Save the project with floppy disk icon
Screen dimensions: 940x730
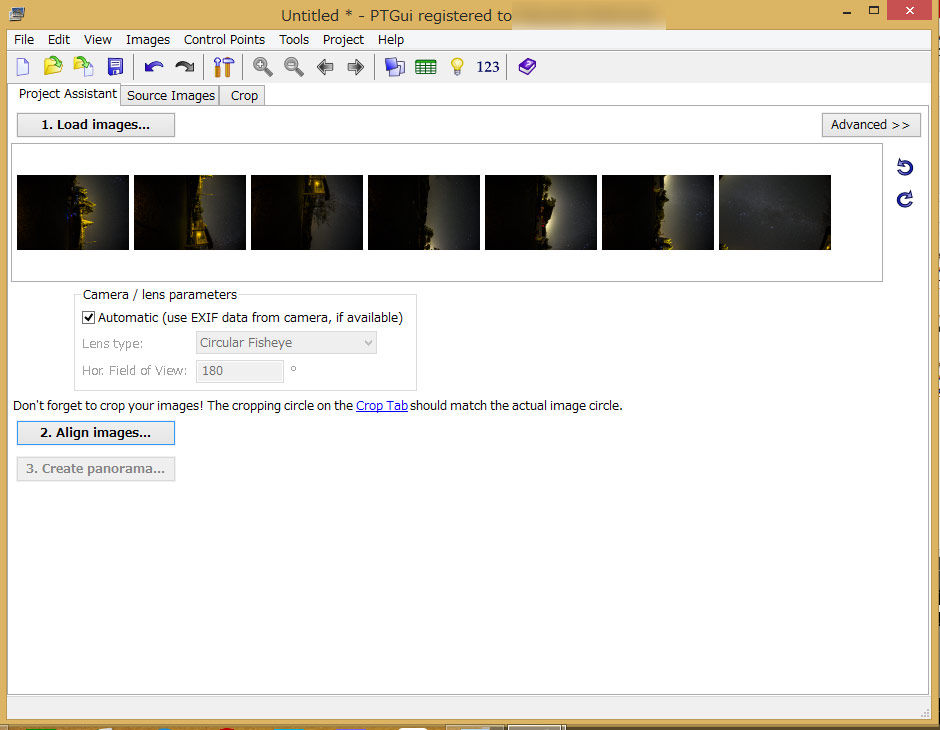pos(115,67)
